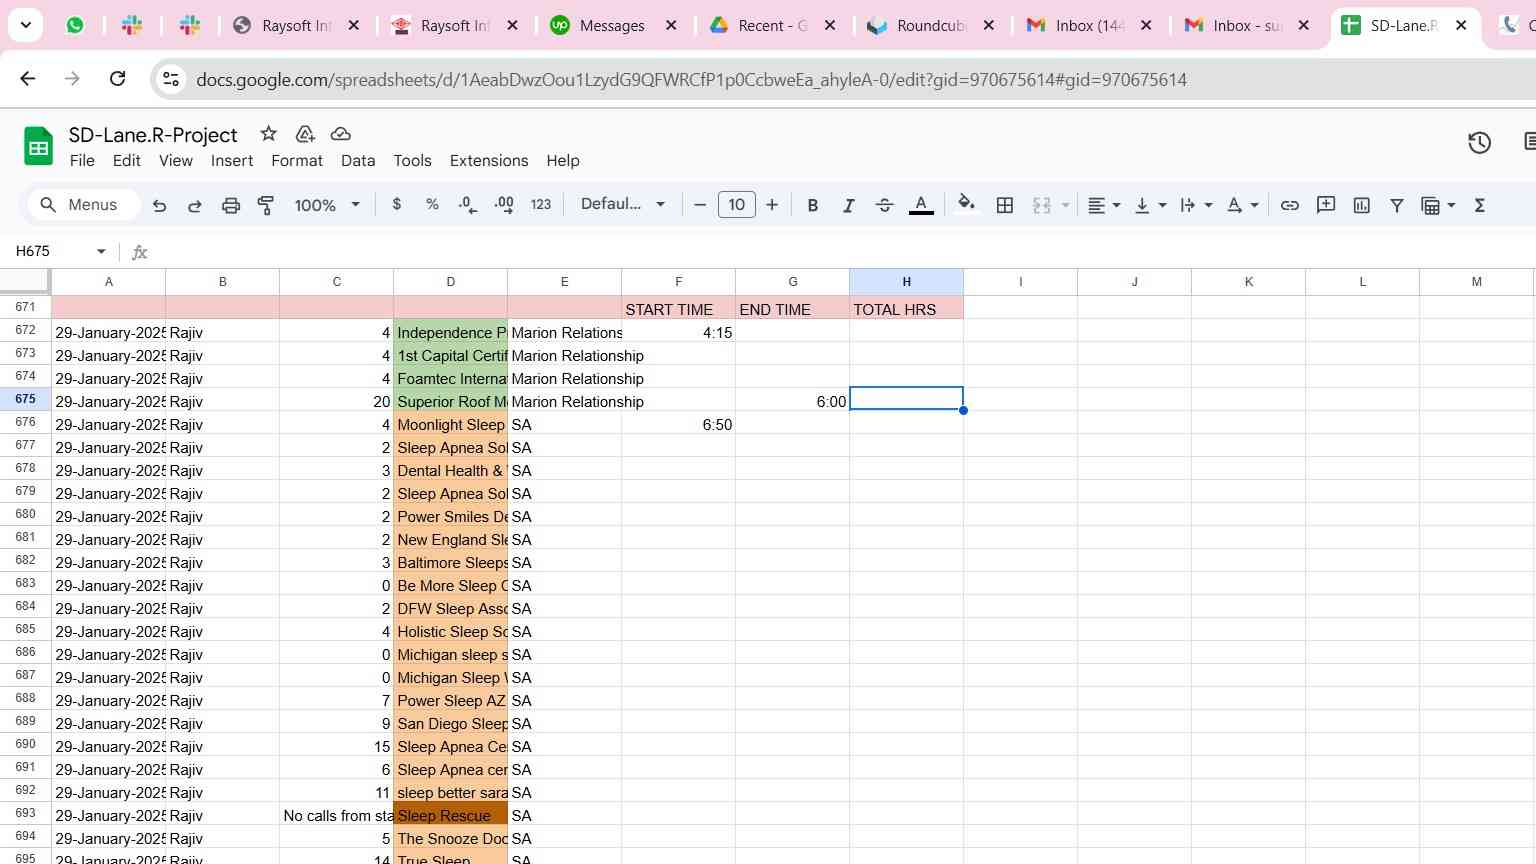This screenshot has width=1536, height=864.
Task: Open the File menu
Action: coord(82,160)
